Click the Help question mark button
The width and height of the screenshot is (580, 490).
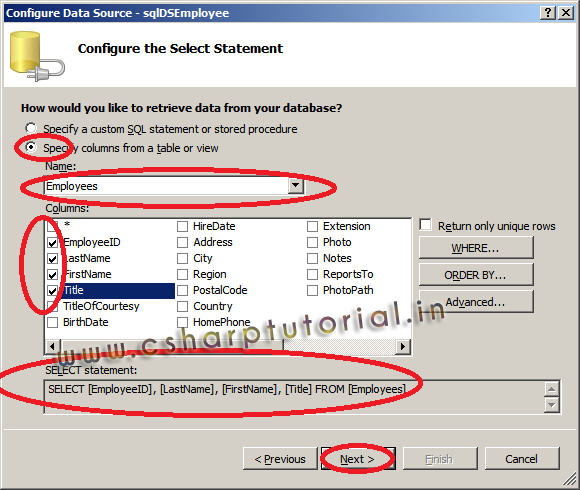click(547, 13)
